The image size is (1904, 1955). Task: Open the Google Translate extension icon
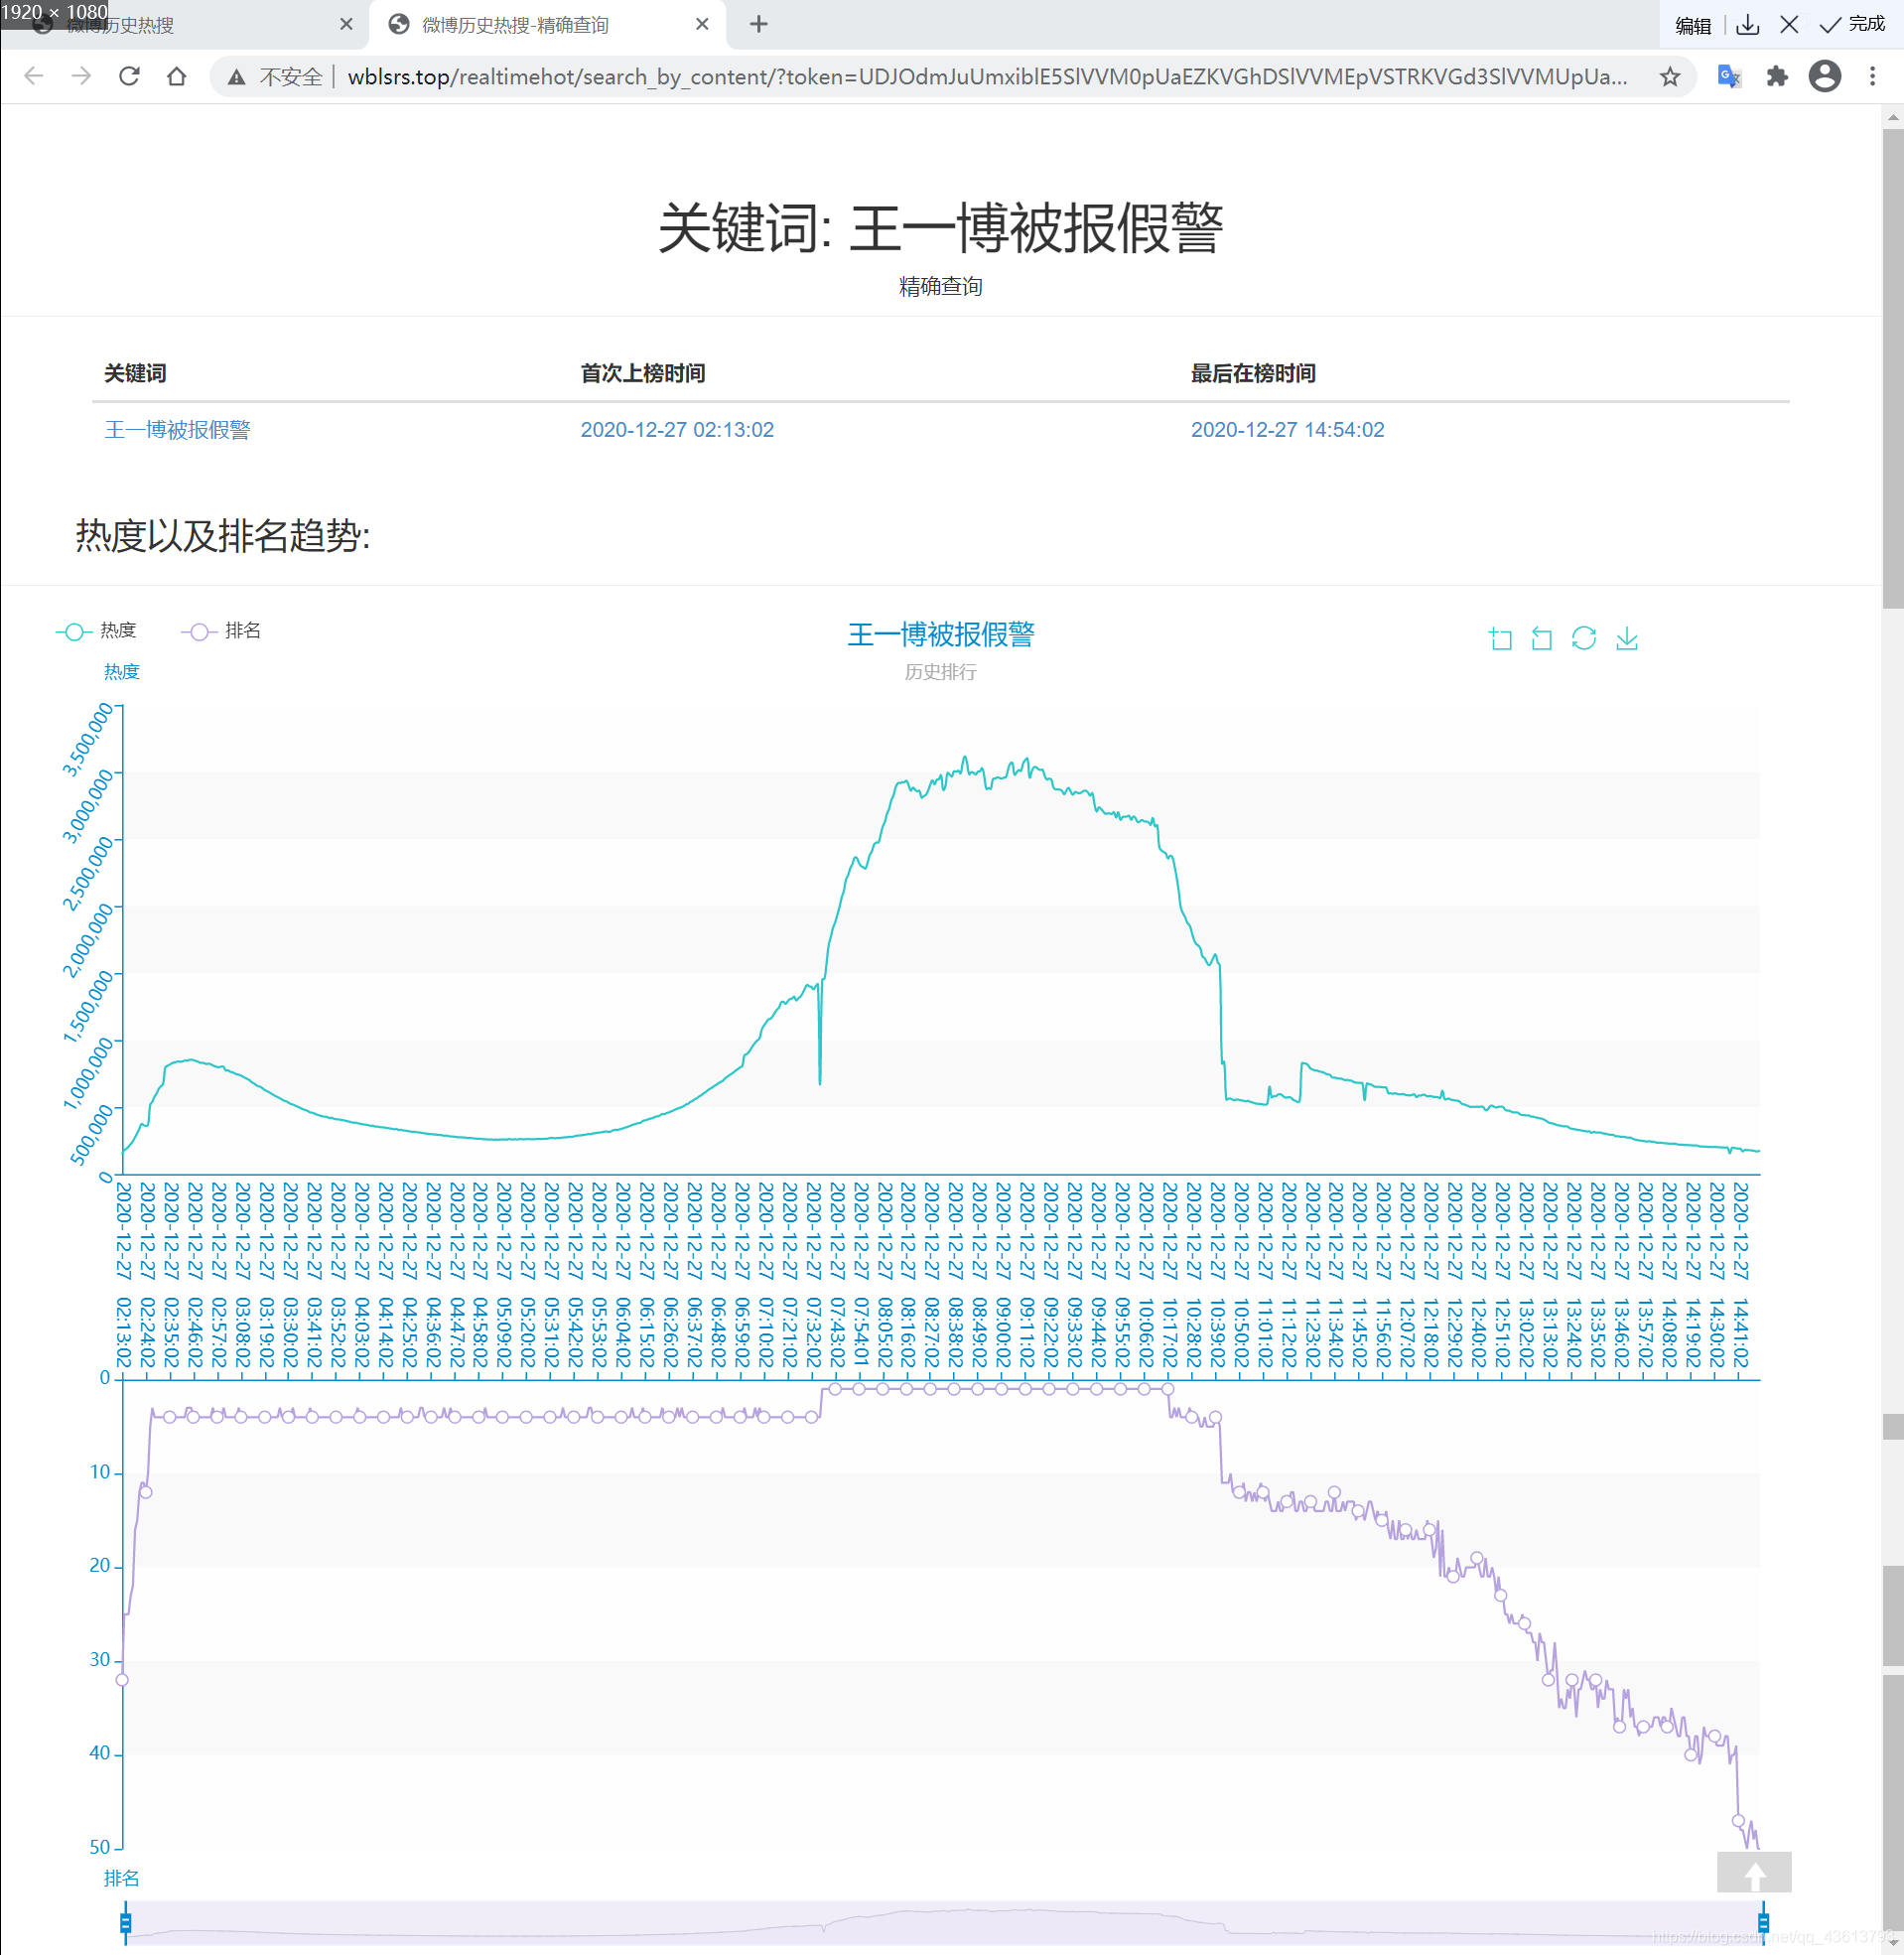pyautogui.click(x=1728, y=76)
